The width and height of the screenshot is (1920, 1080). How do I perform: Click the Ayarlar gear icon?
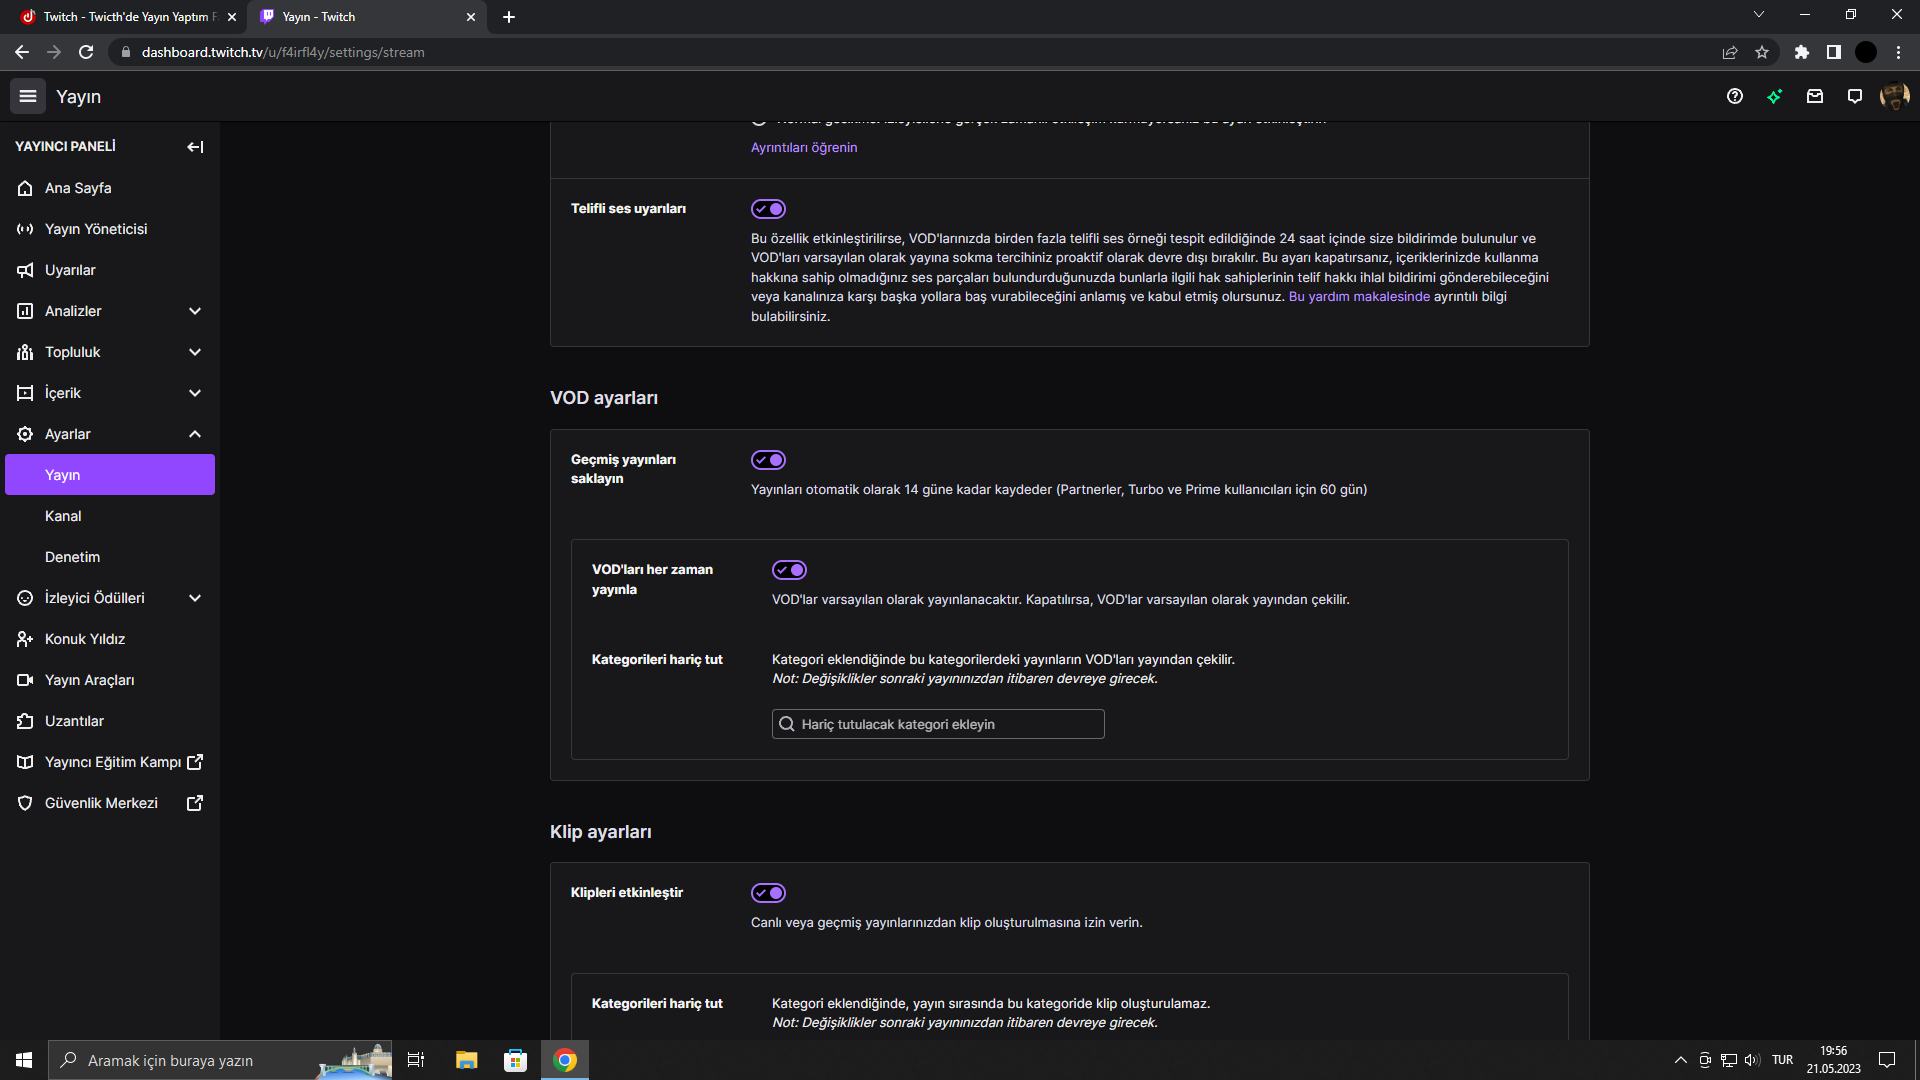click(25, 434)
